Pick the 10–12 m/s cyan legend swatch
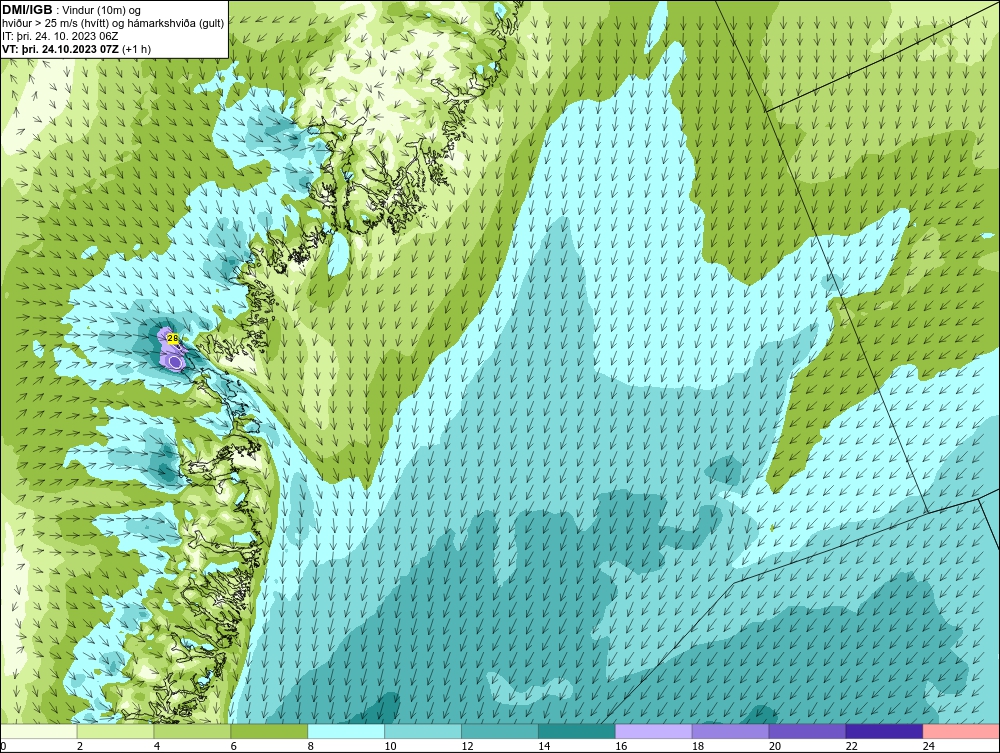Screen dimensions: 1000x753 [x=423, y=731]
